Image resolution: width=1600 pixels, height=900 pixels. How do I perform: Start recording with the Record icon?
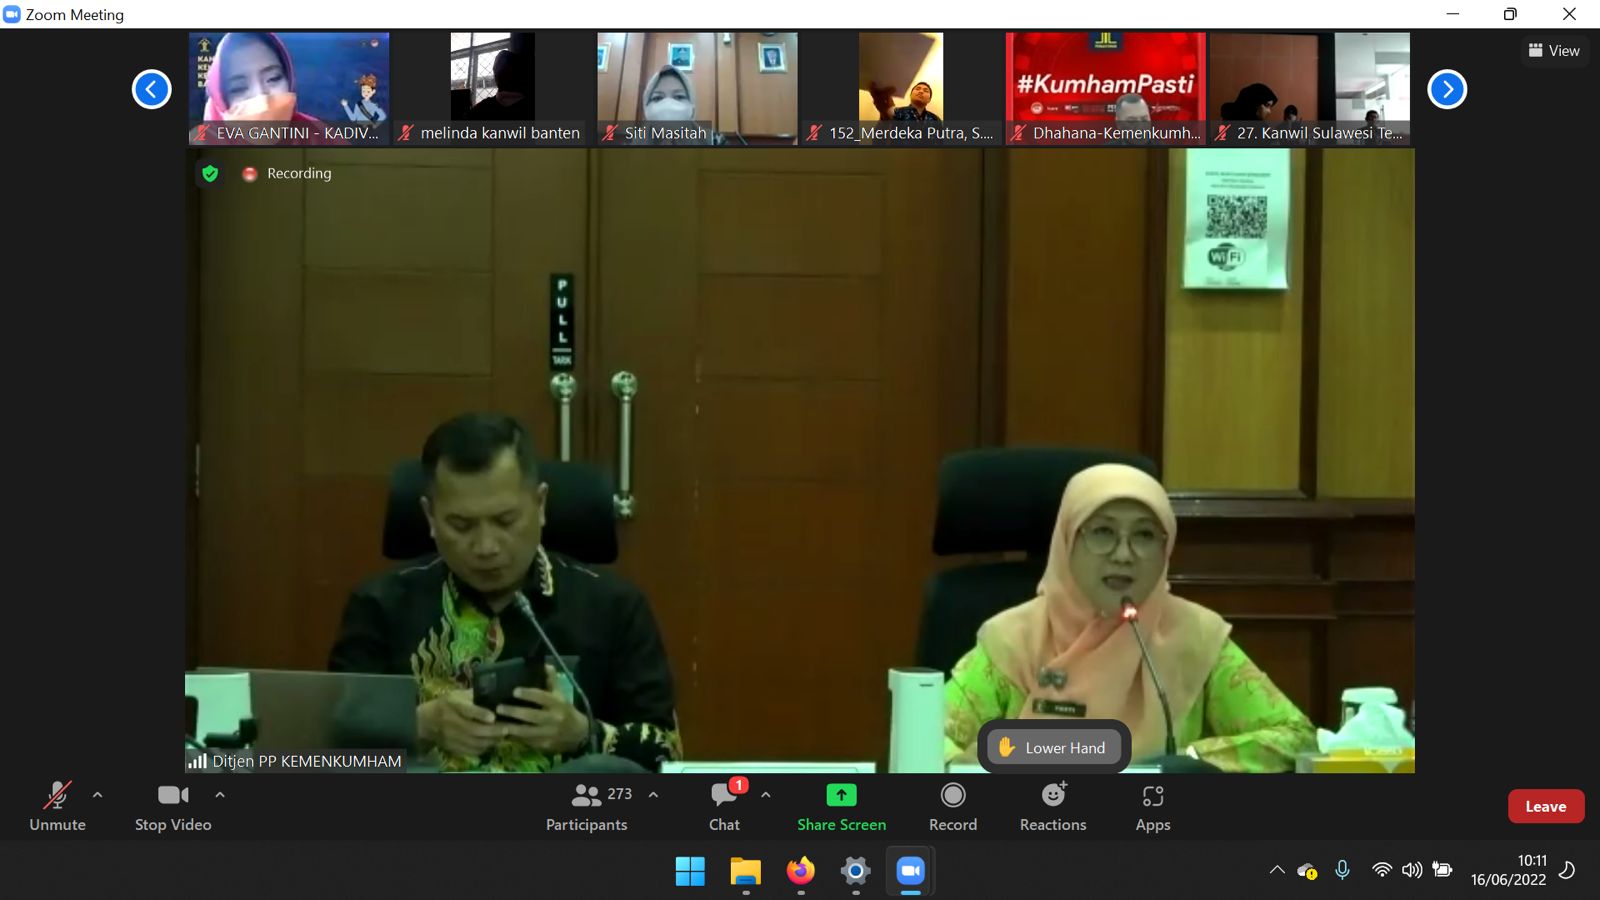pos(952,796)
